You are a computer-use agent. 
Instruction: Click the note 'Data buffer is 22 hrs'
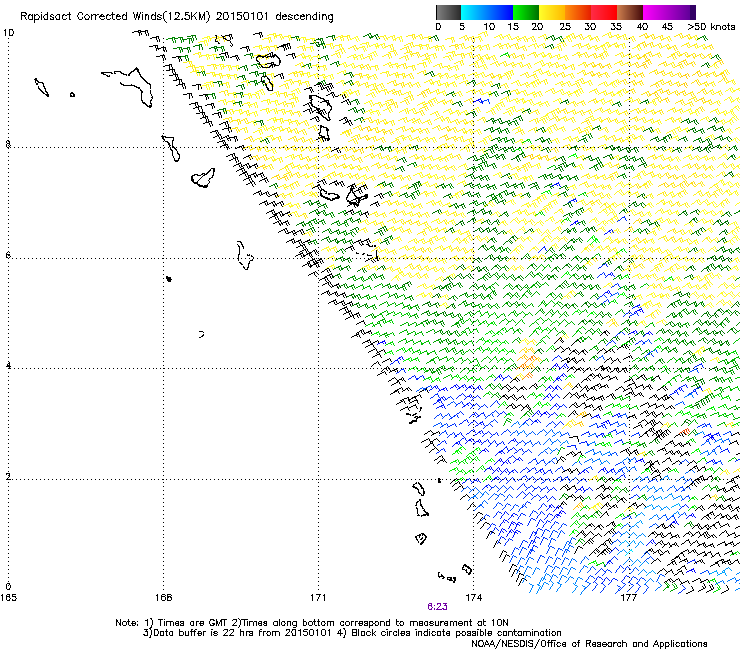205,633
